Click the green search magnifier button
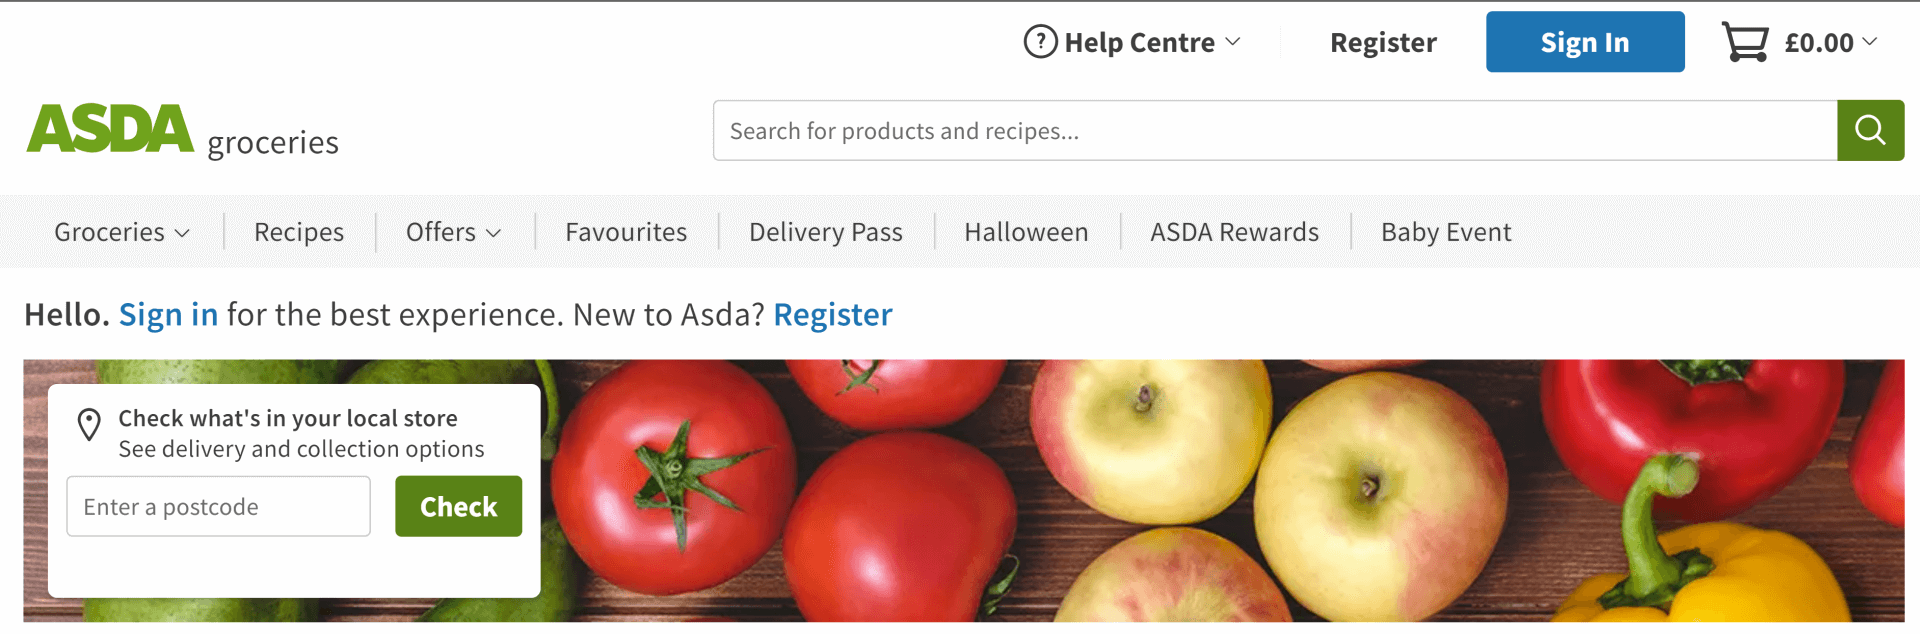The height and width of the screenshot is (634, 1920). 1870,130
